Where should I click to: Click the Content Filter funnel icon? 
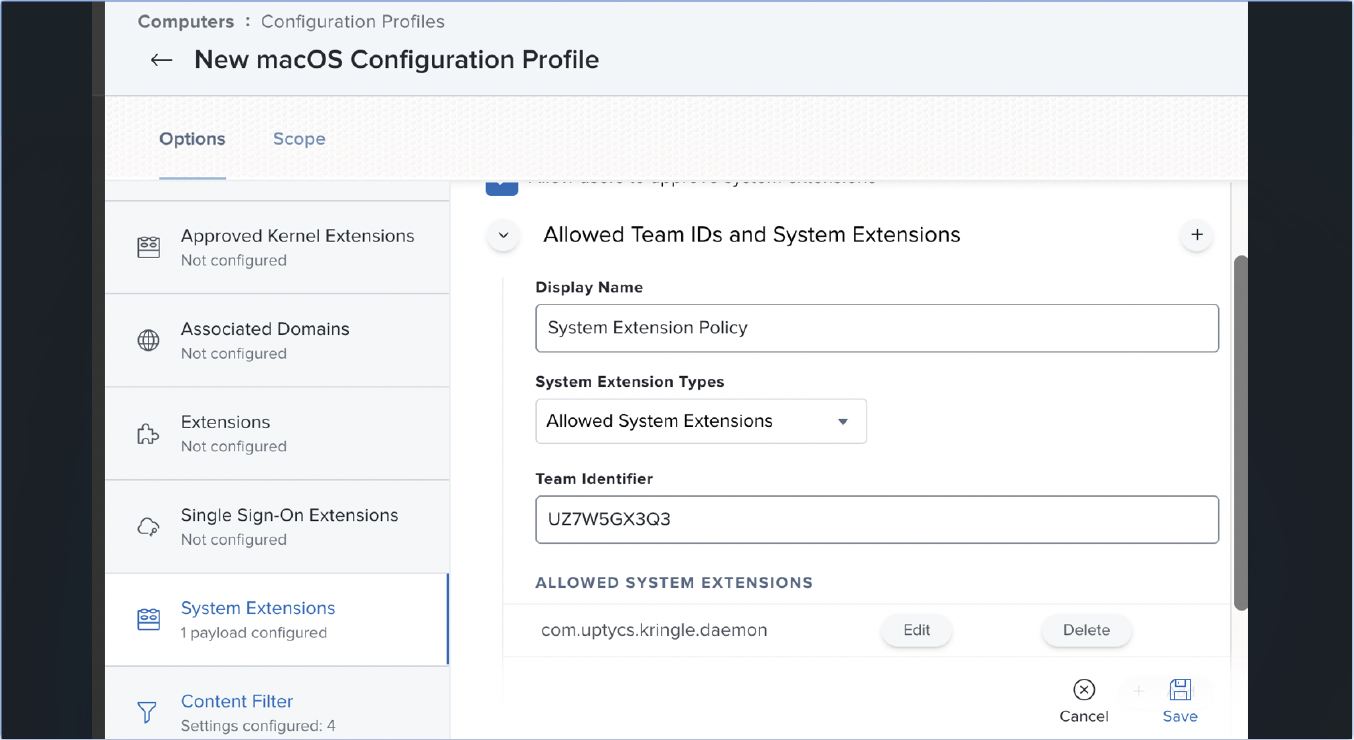point(148,712)
